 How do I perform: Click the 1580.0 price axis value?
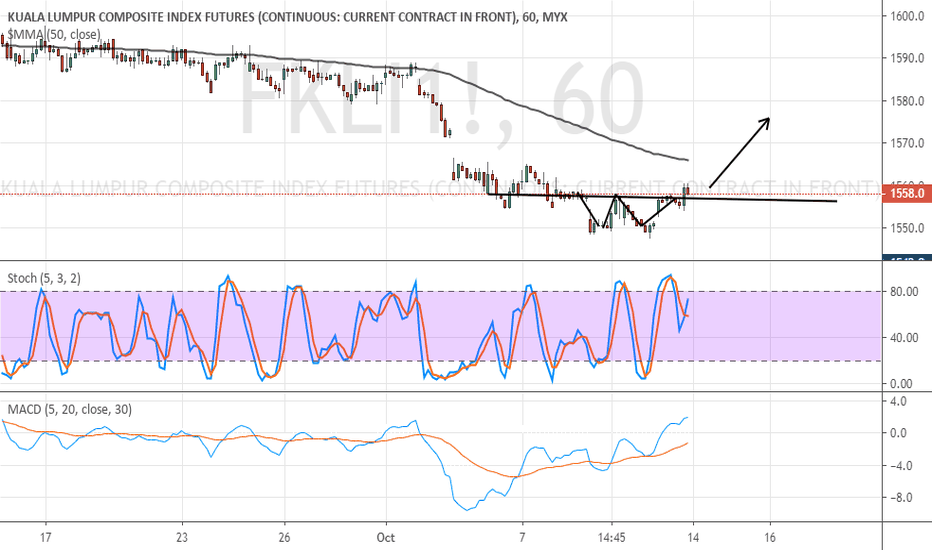click(907, 100)
